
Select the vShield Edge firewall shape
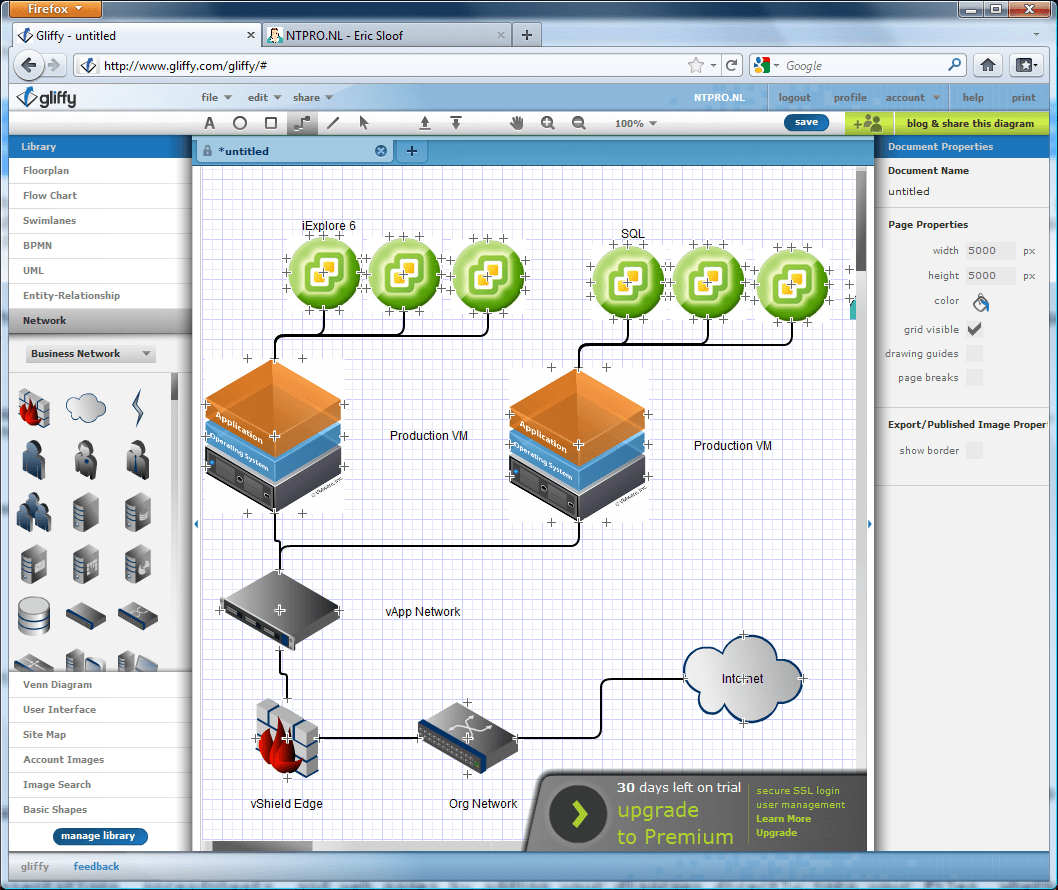click(287, 738)
